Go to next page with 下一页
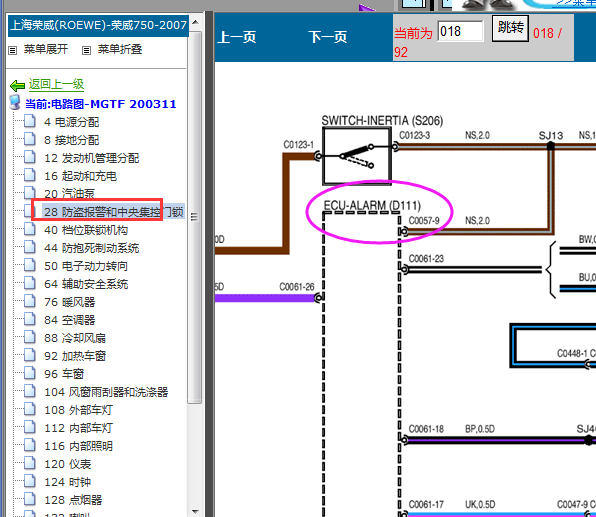 pos(328,37)
